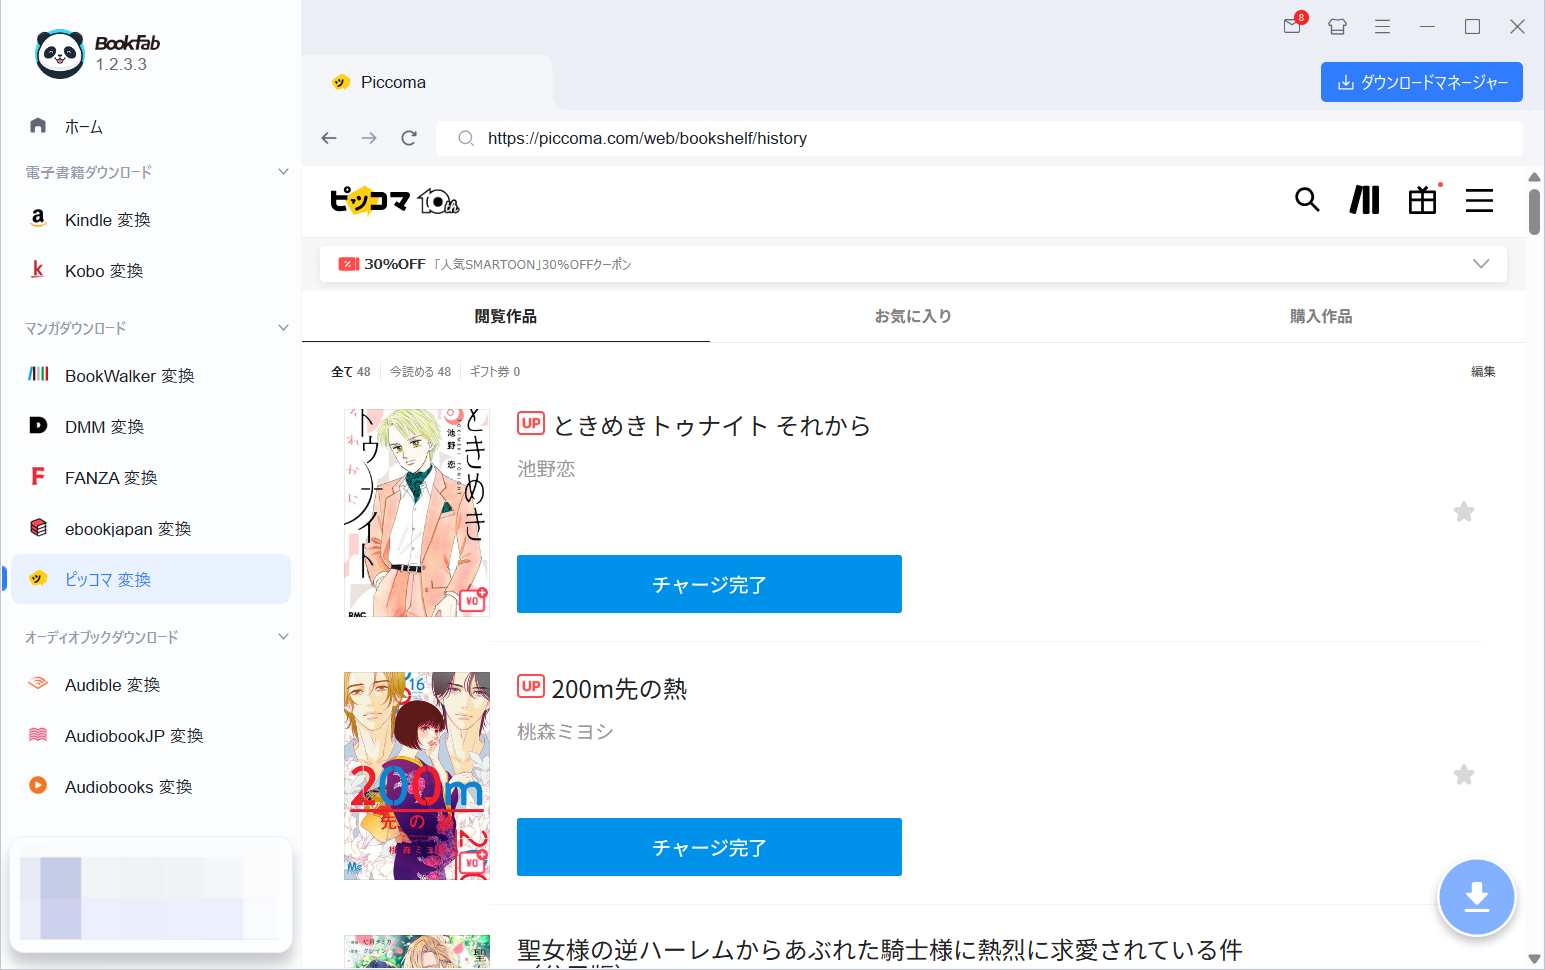Select the Piccoma browser tab
The height and width of the screenshot is (970, 1545).
(x=428, y=82)
